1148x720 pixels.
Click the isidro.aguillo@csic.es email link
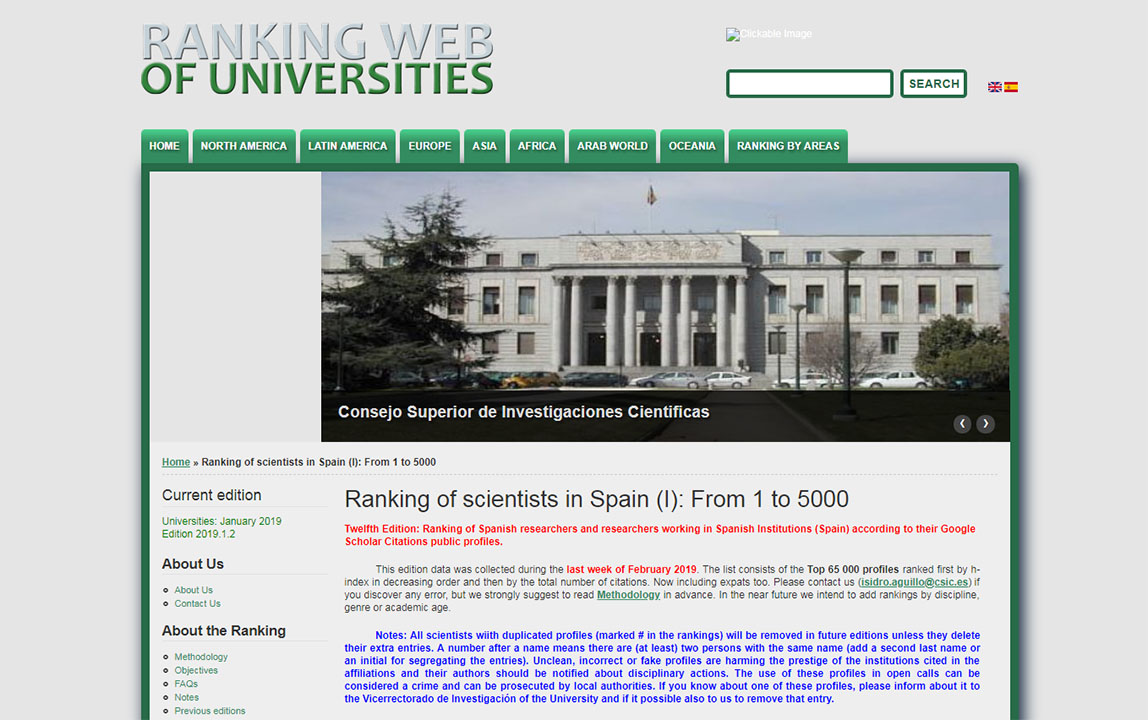click(914, 582)
